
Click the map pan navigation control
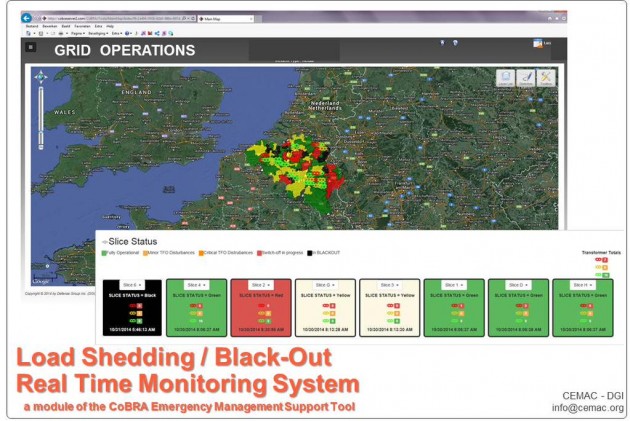tap(40, 77)
